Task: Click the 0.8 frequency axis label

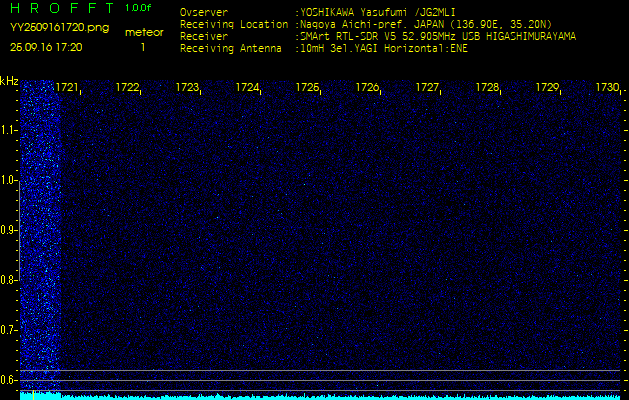Action: [8, 280]
